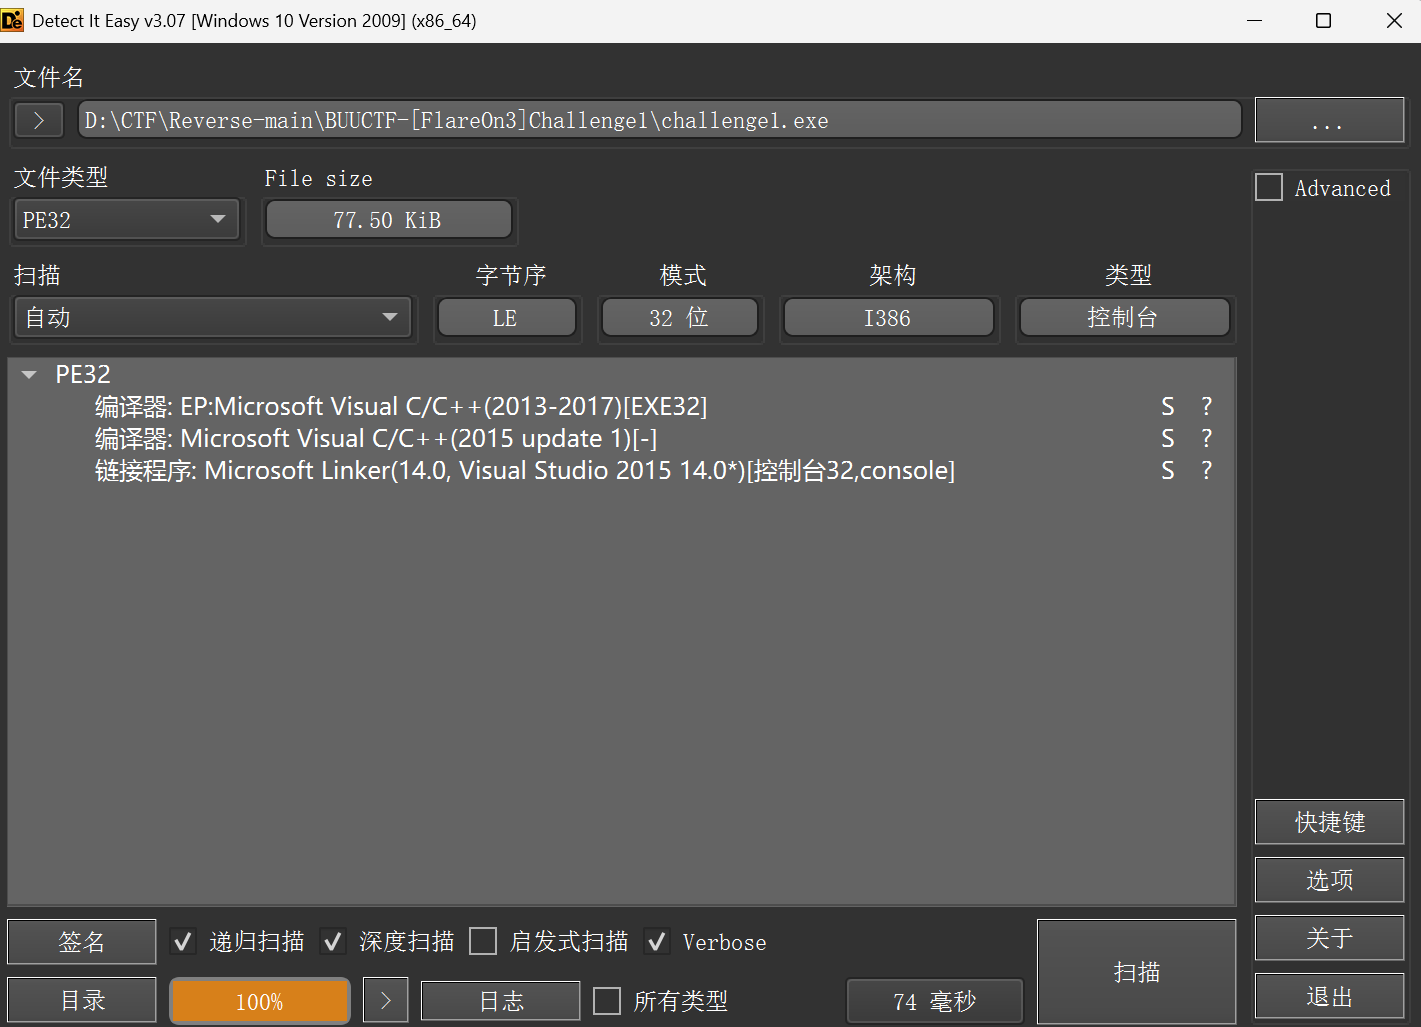Screen dimensions: 1421x1027
Task: Click the file path input field
Action: point(658,121)
